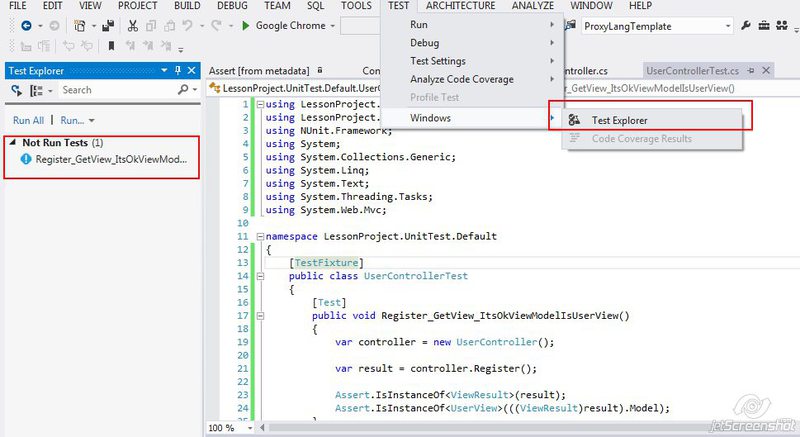The width and height of the screenshot is (800, 437).
Task: Open the ANALYZE menu
Action: point(533,6)
